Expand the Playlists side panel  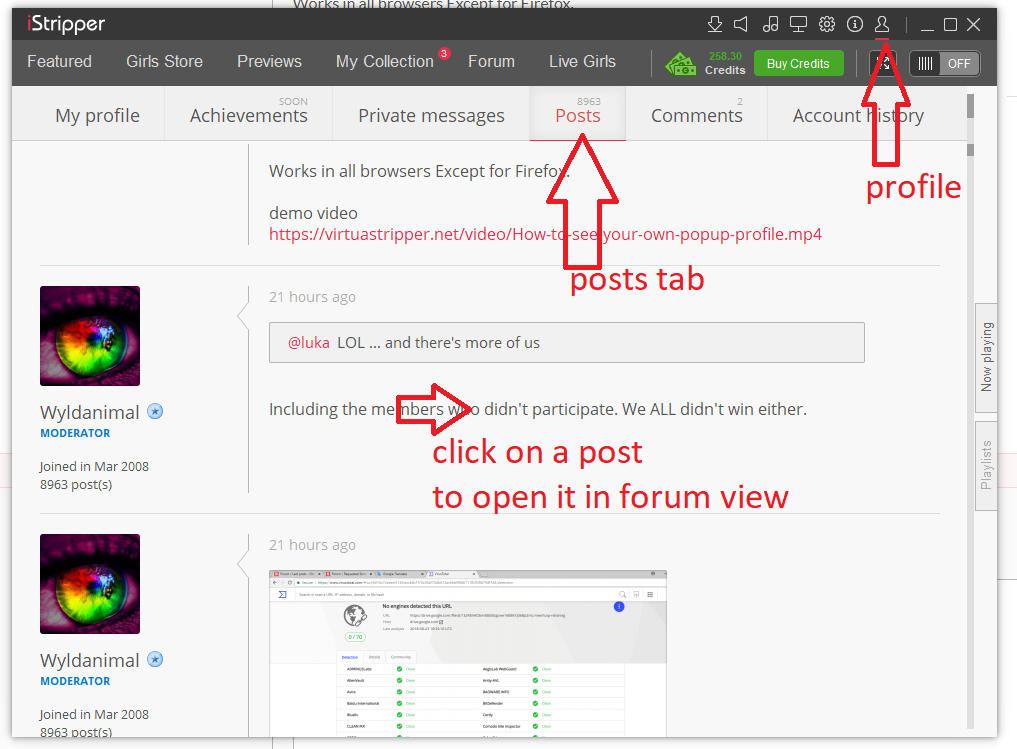tap(986, 465)
